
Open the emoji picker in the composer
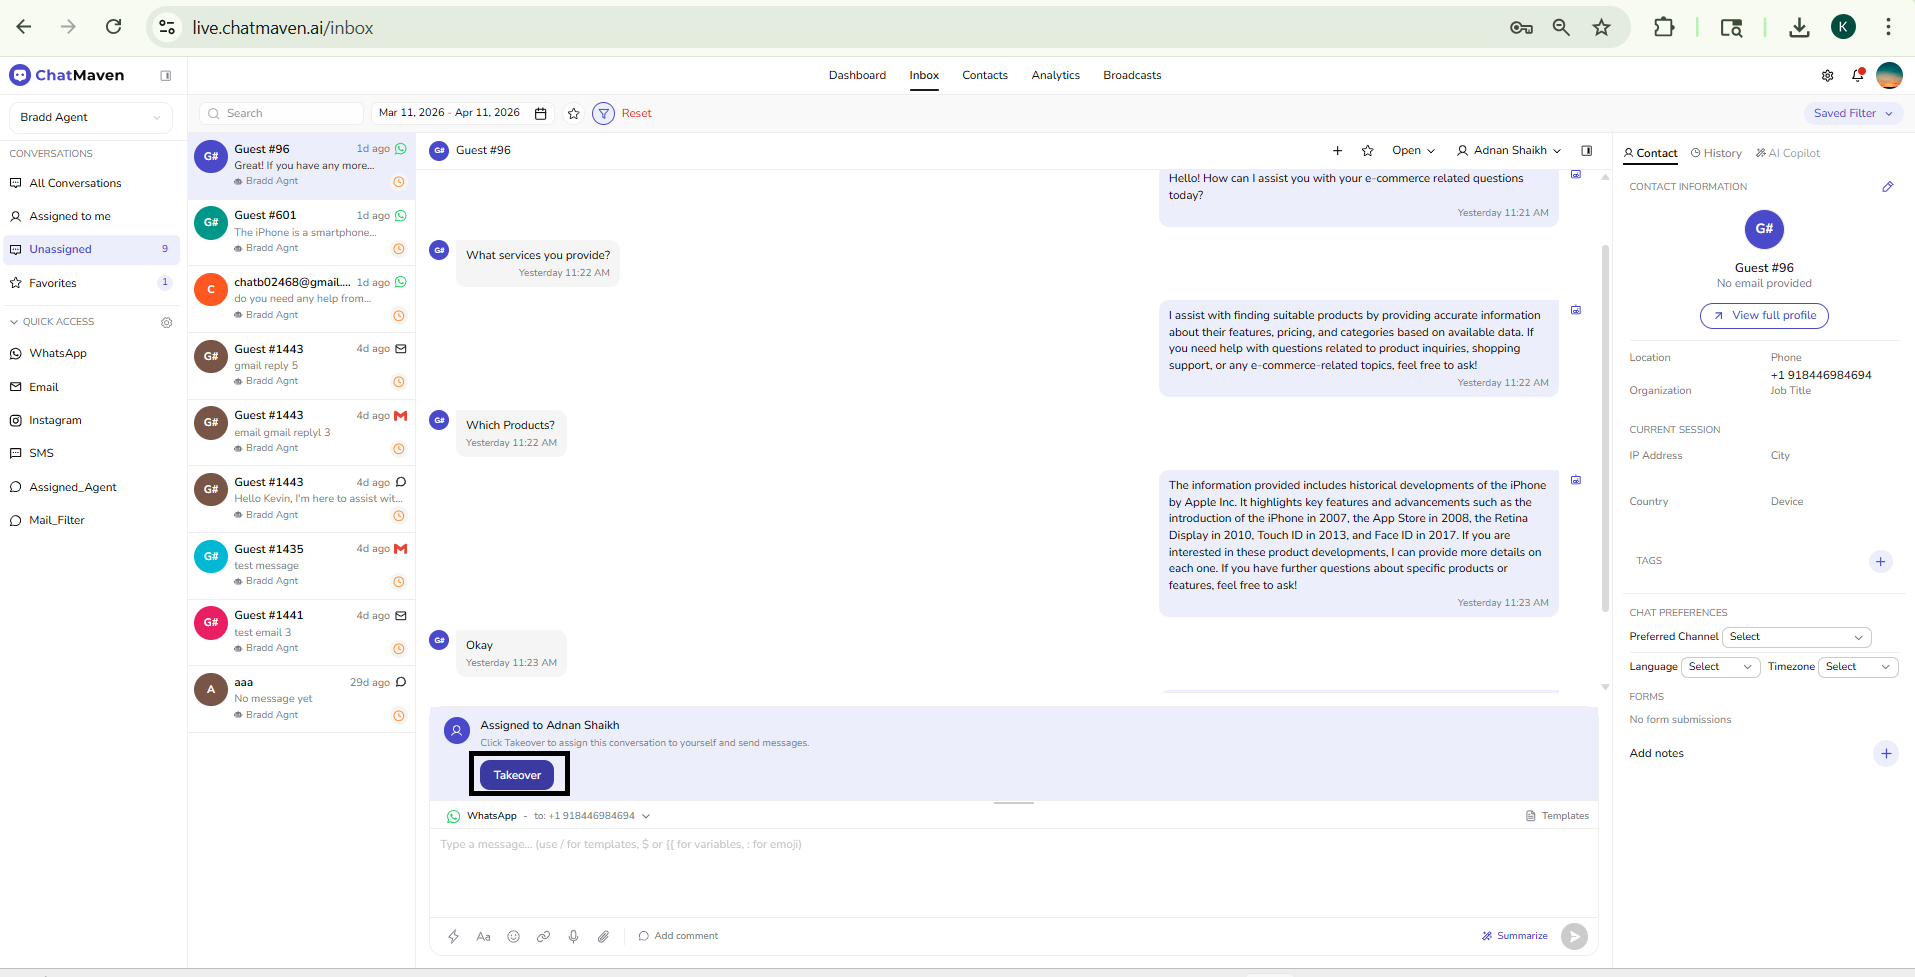click(513, 936)
